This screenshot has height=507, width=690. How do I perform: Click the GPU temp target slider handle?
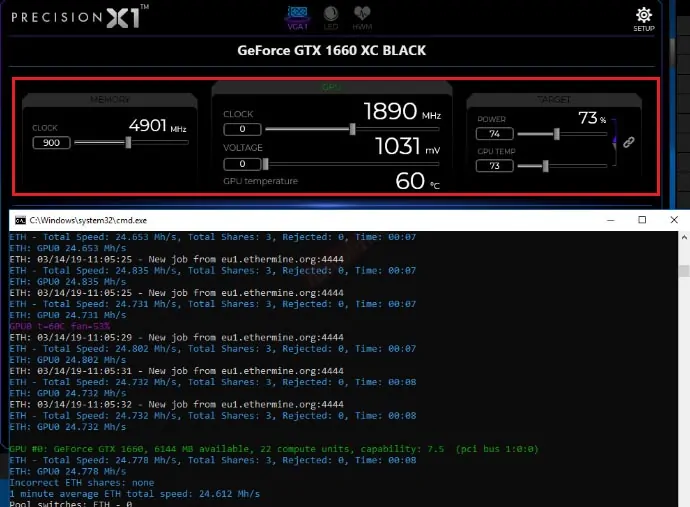[x=546, y=165]
